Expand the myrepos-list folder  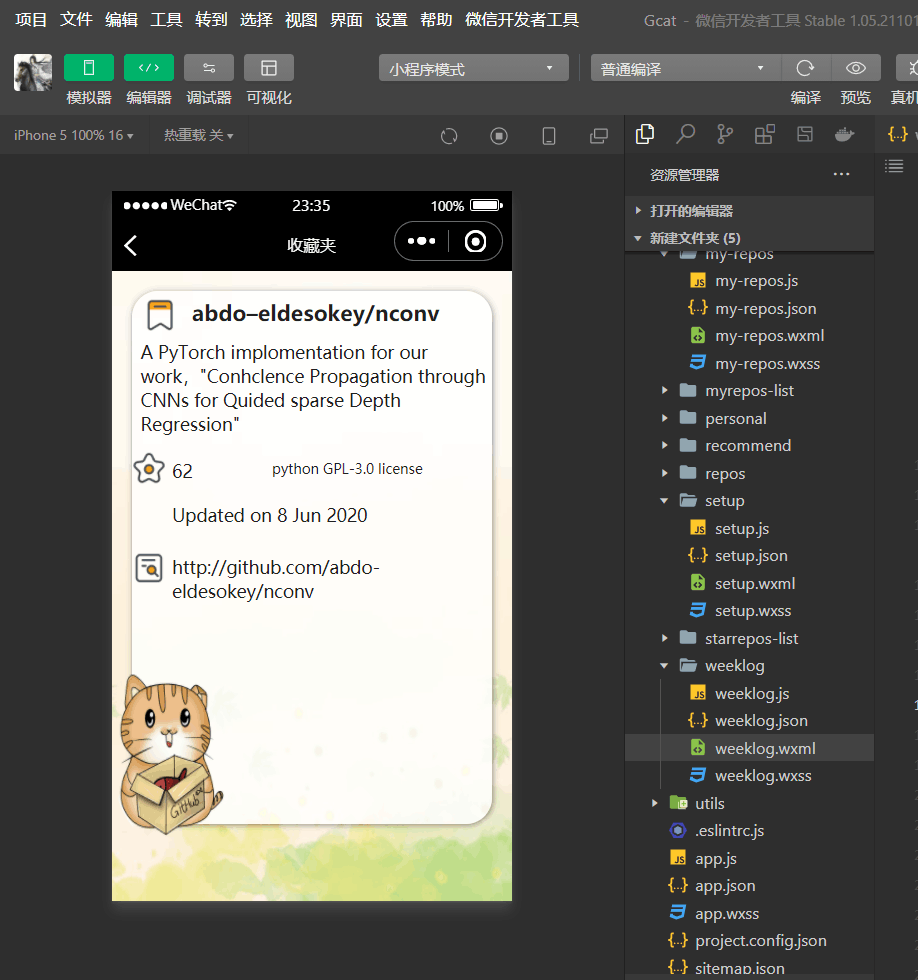[x=749, y=391]
